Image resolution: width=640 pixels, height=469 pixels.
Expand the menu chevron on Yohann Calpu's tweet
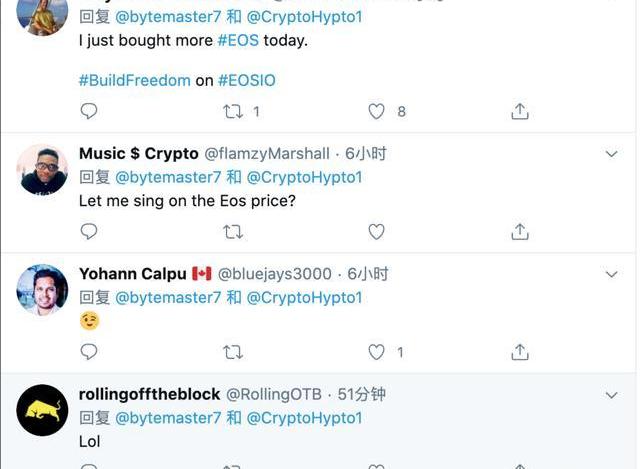(612, 273)
